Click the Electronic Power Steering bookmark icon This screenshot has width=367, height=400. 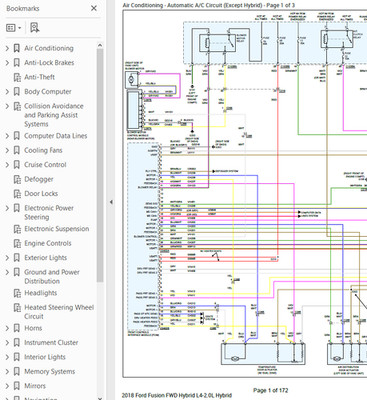click(x=17, y=208)
